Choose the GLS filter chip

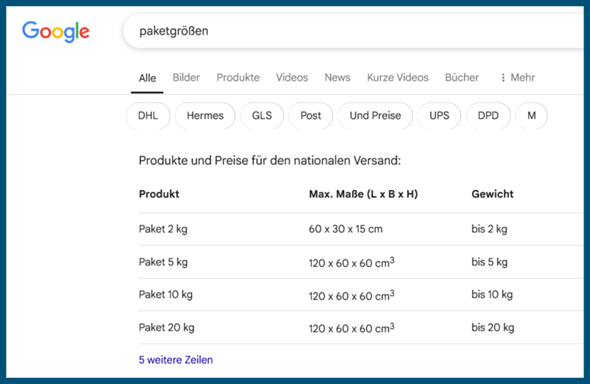(262, 115)
